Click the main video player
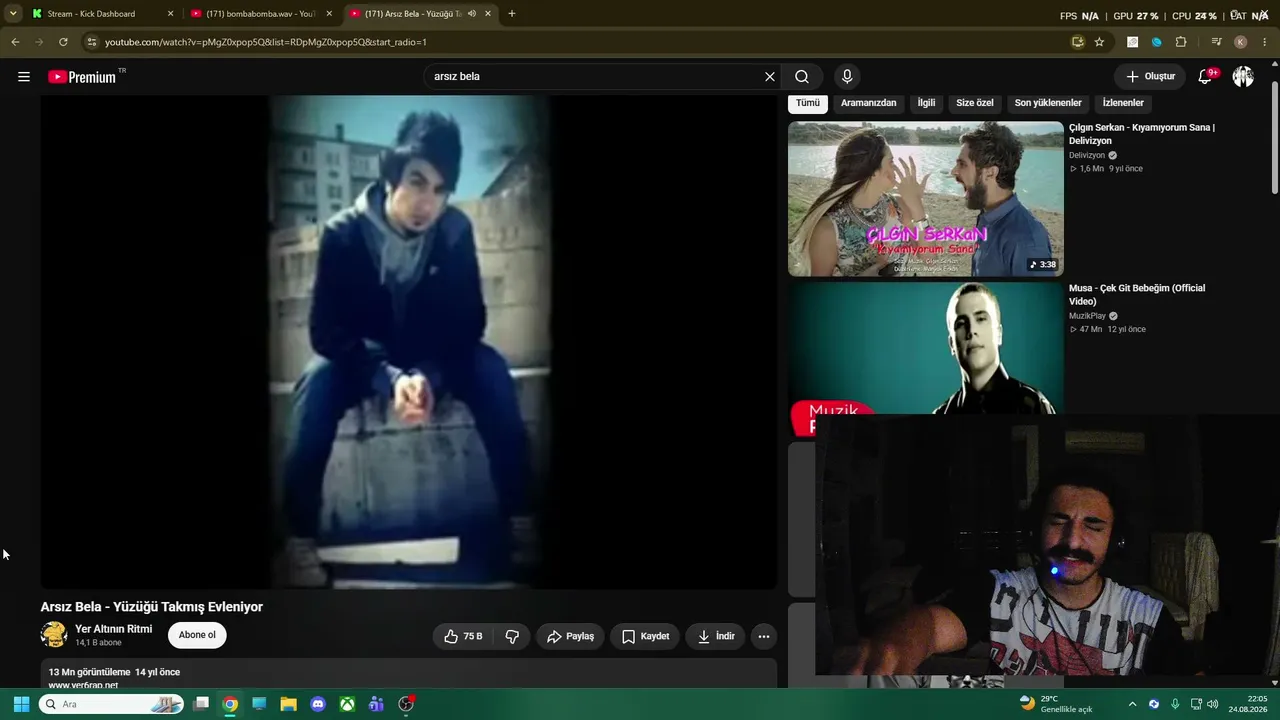The height and width of the screenshot is (720, 1280). (x=409, y=342)
